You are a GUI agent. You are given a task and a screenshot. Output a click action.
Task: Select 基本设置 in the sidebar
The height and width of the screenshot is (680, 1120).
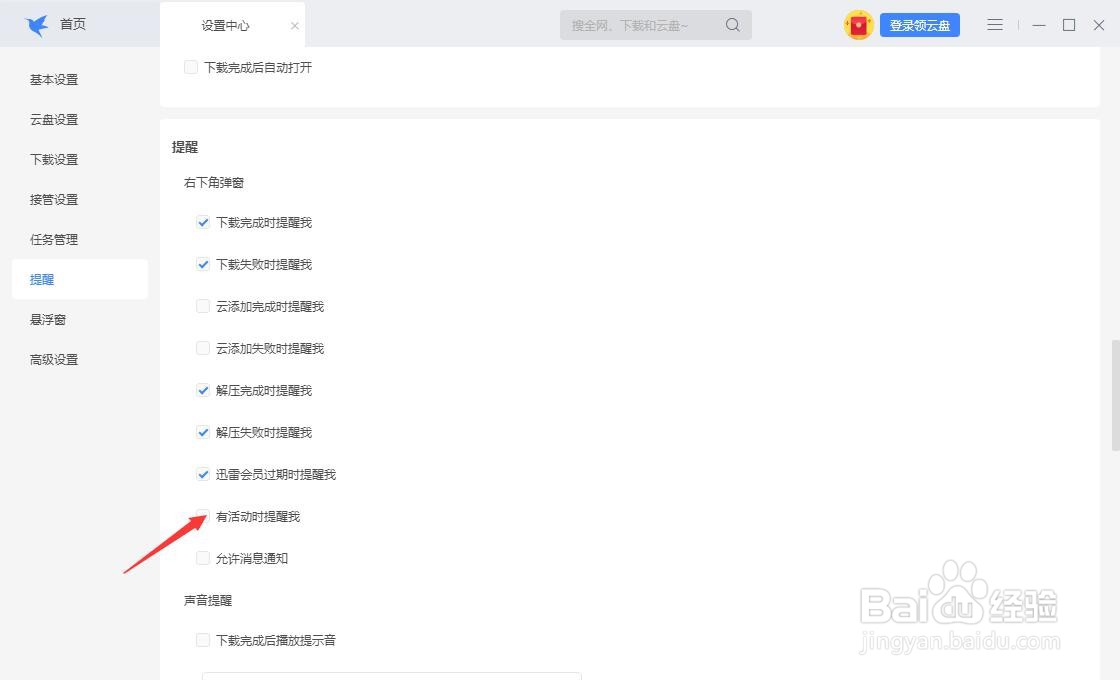[x=53, y=79]
